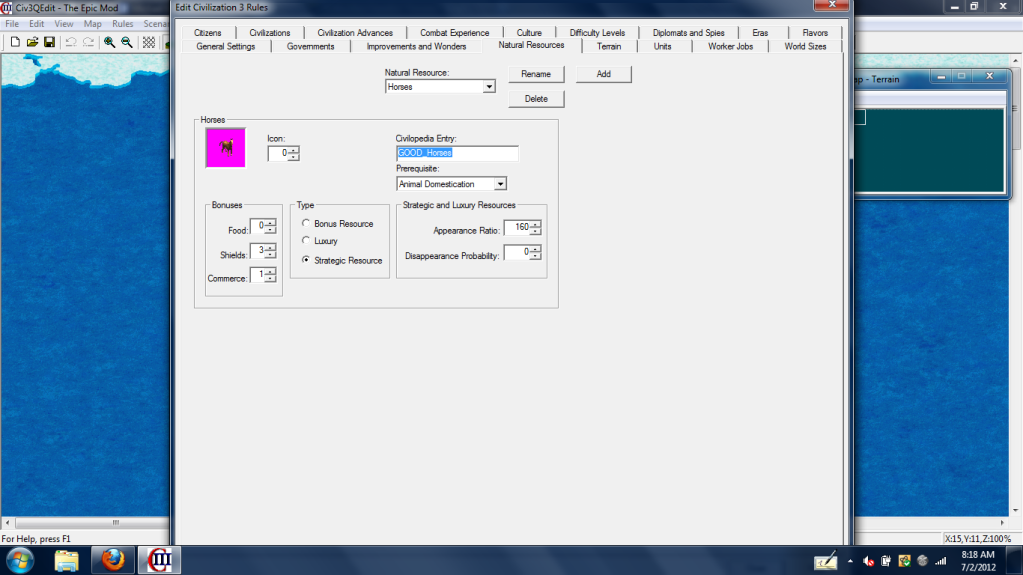
Task: Switch to the Civilizations tab
Action: tap(269, 33)
